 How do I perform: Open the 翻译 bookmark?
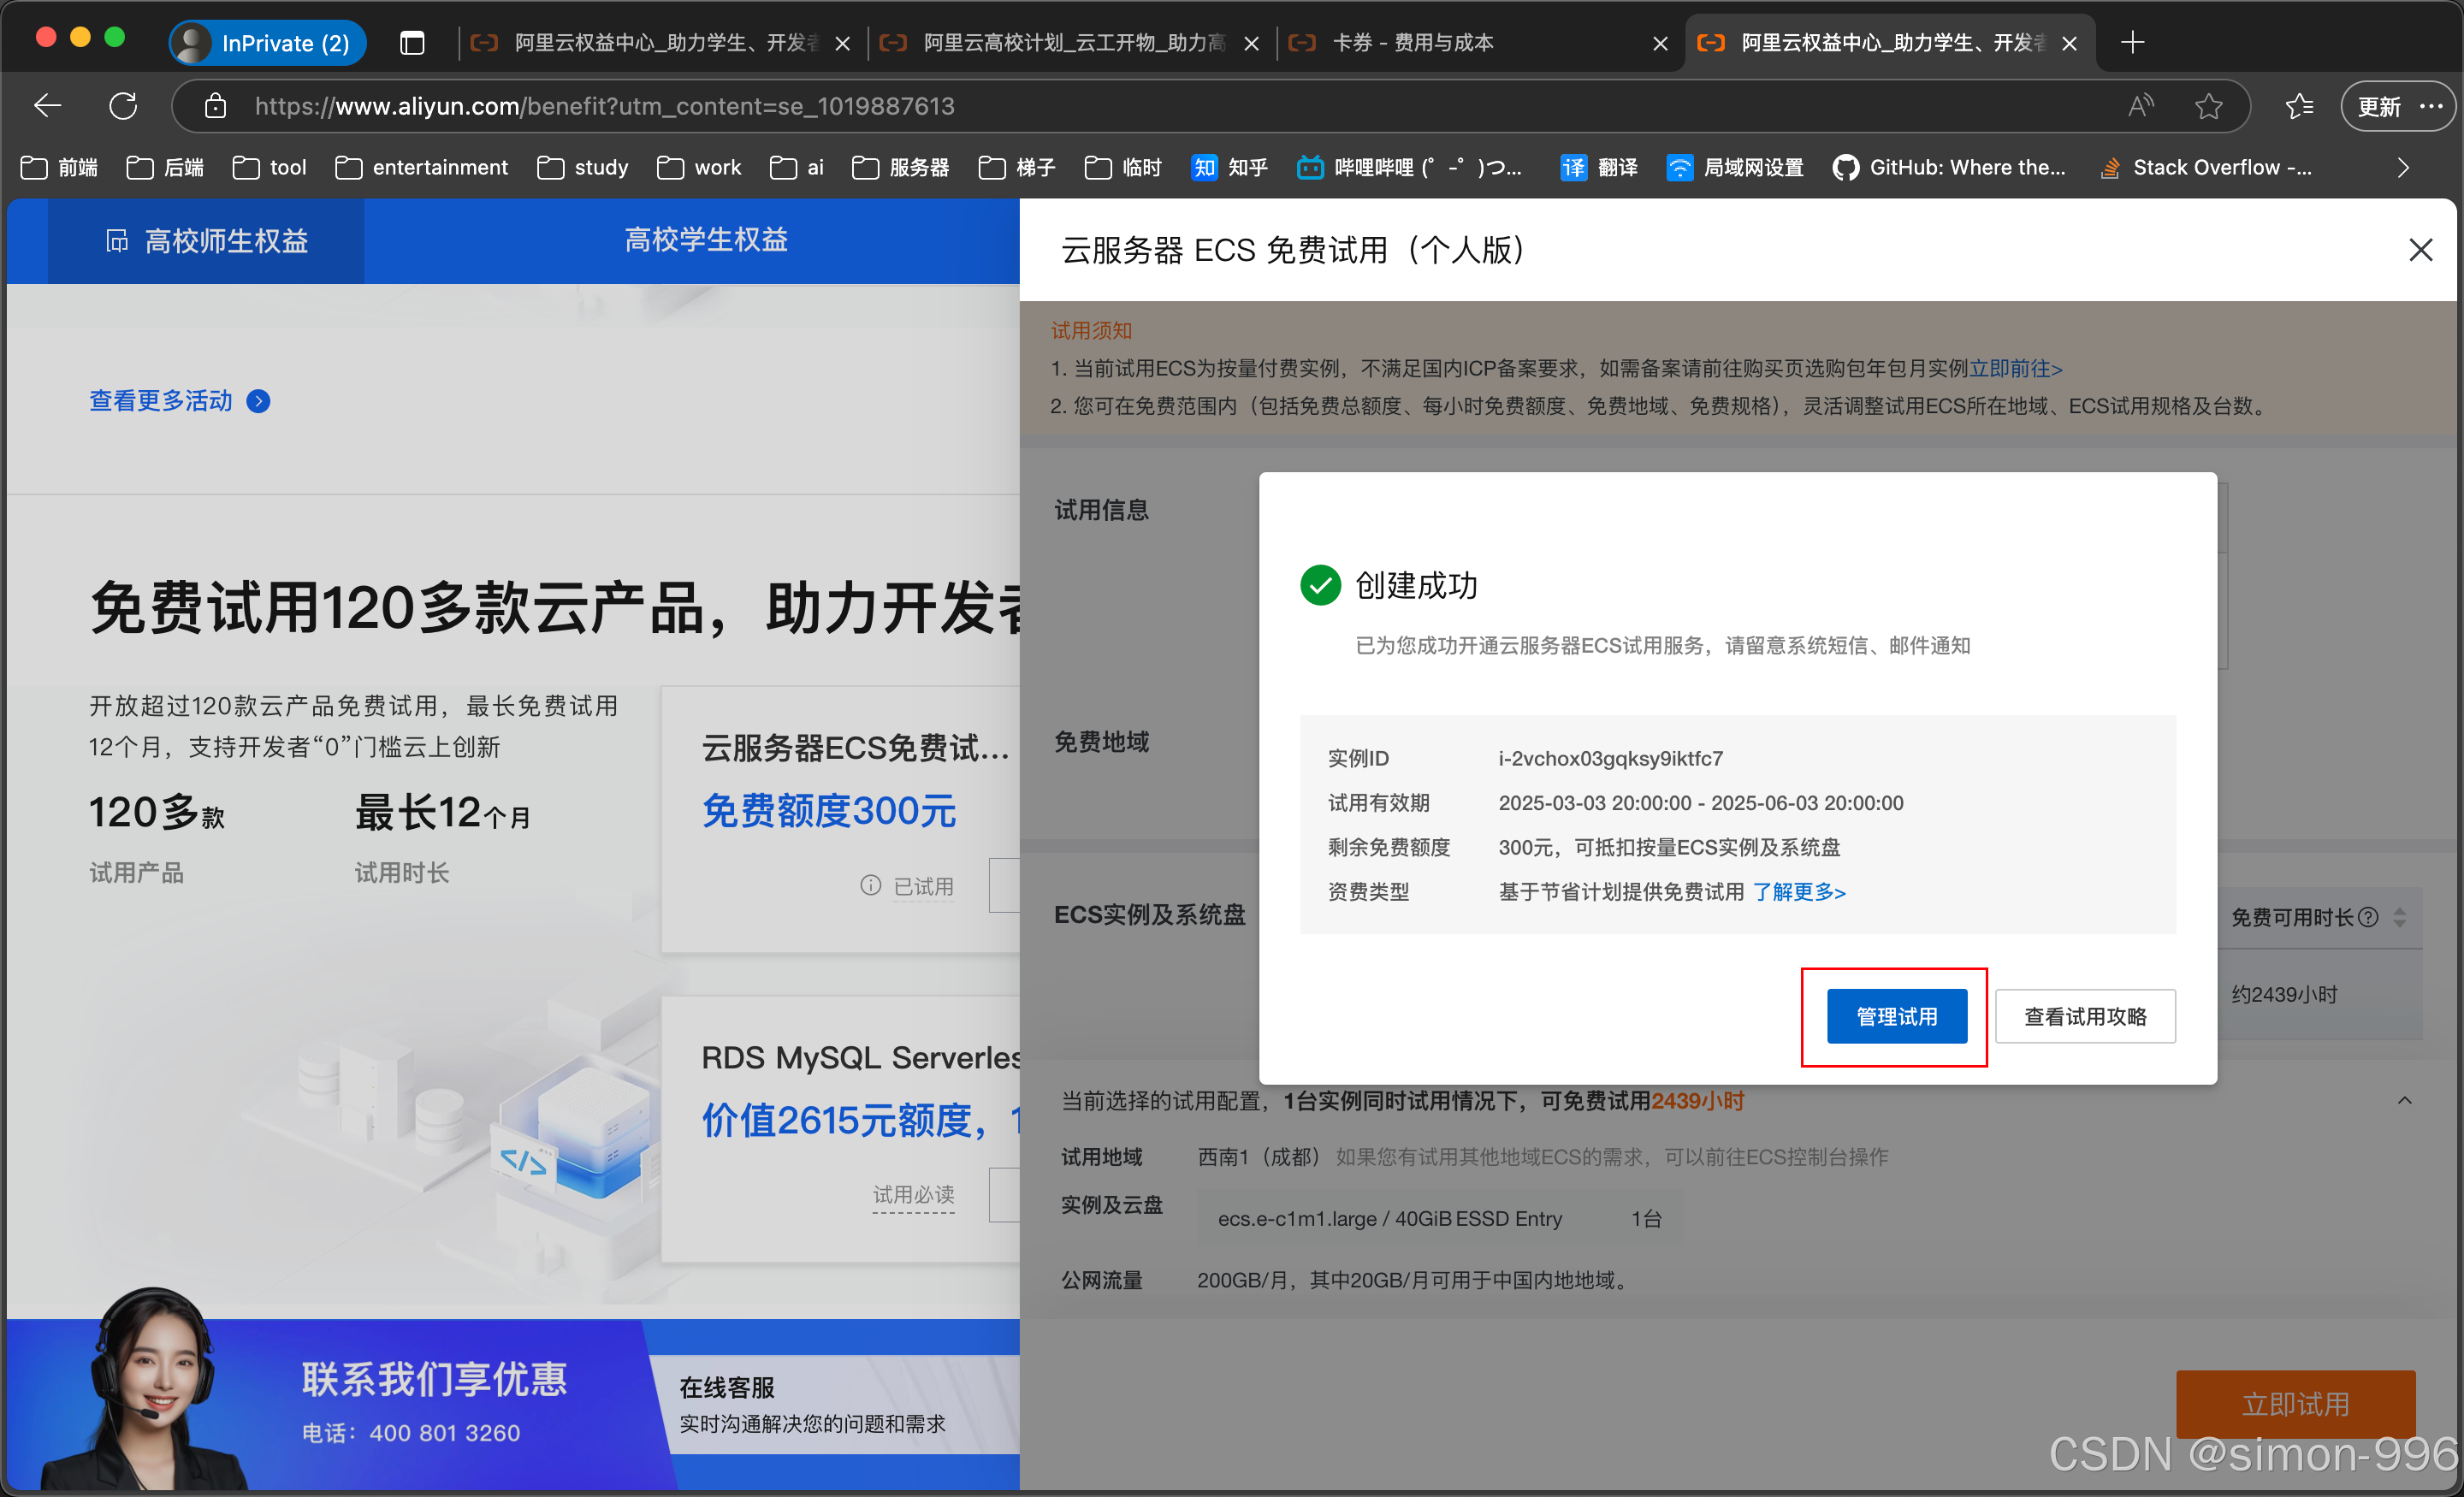(x=1598, y=167)
